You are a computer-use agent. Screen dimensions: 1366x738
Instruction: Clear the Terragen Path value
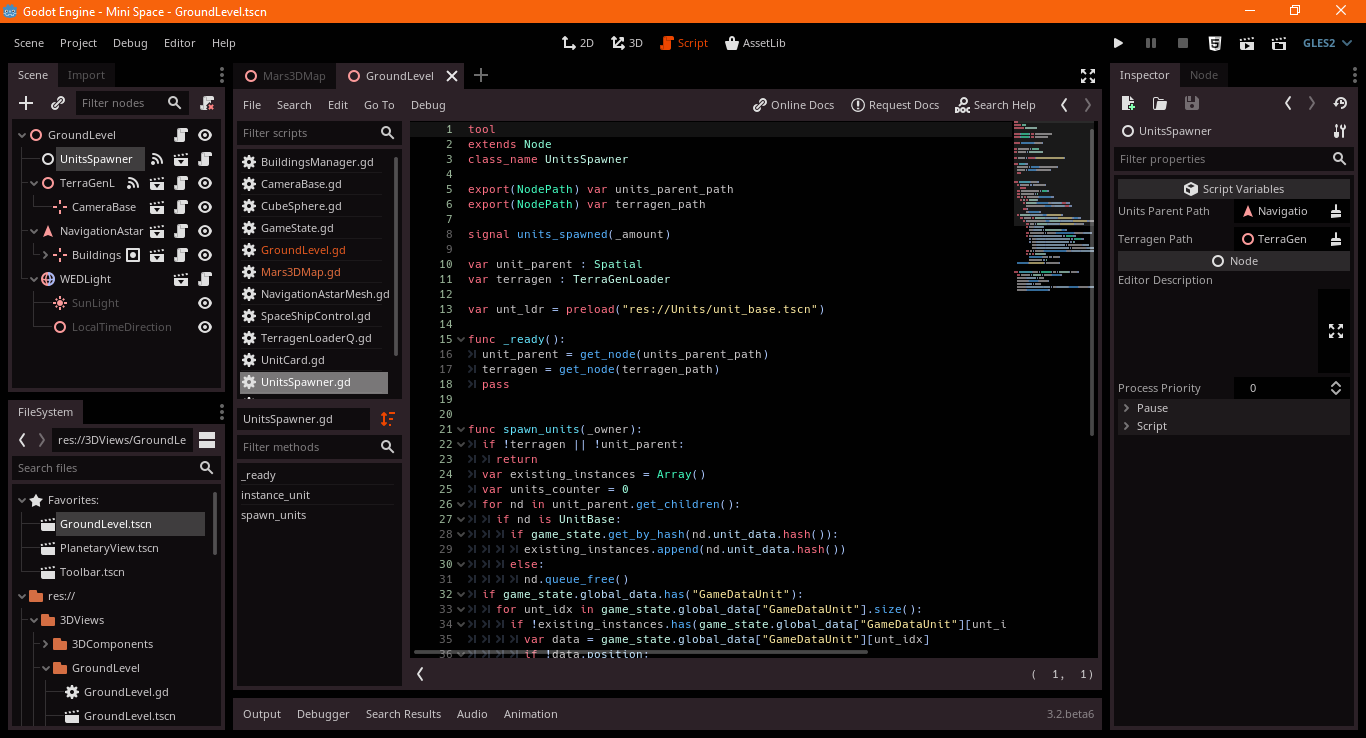(x=1336, y=239)
